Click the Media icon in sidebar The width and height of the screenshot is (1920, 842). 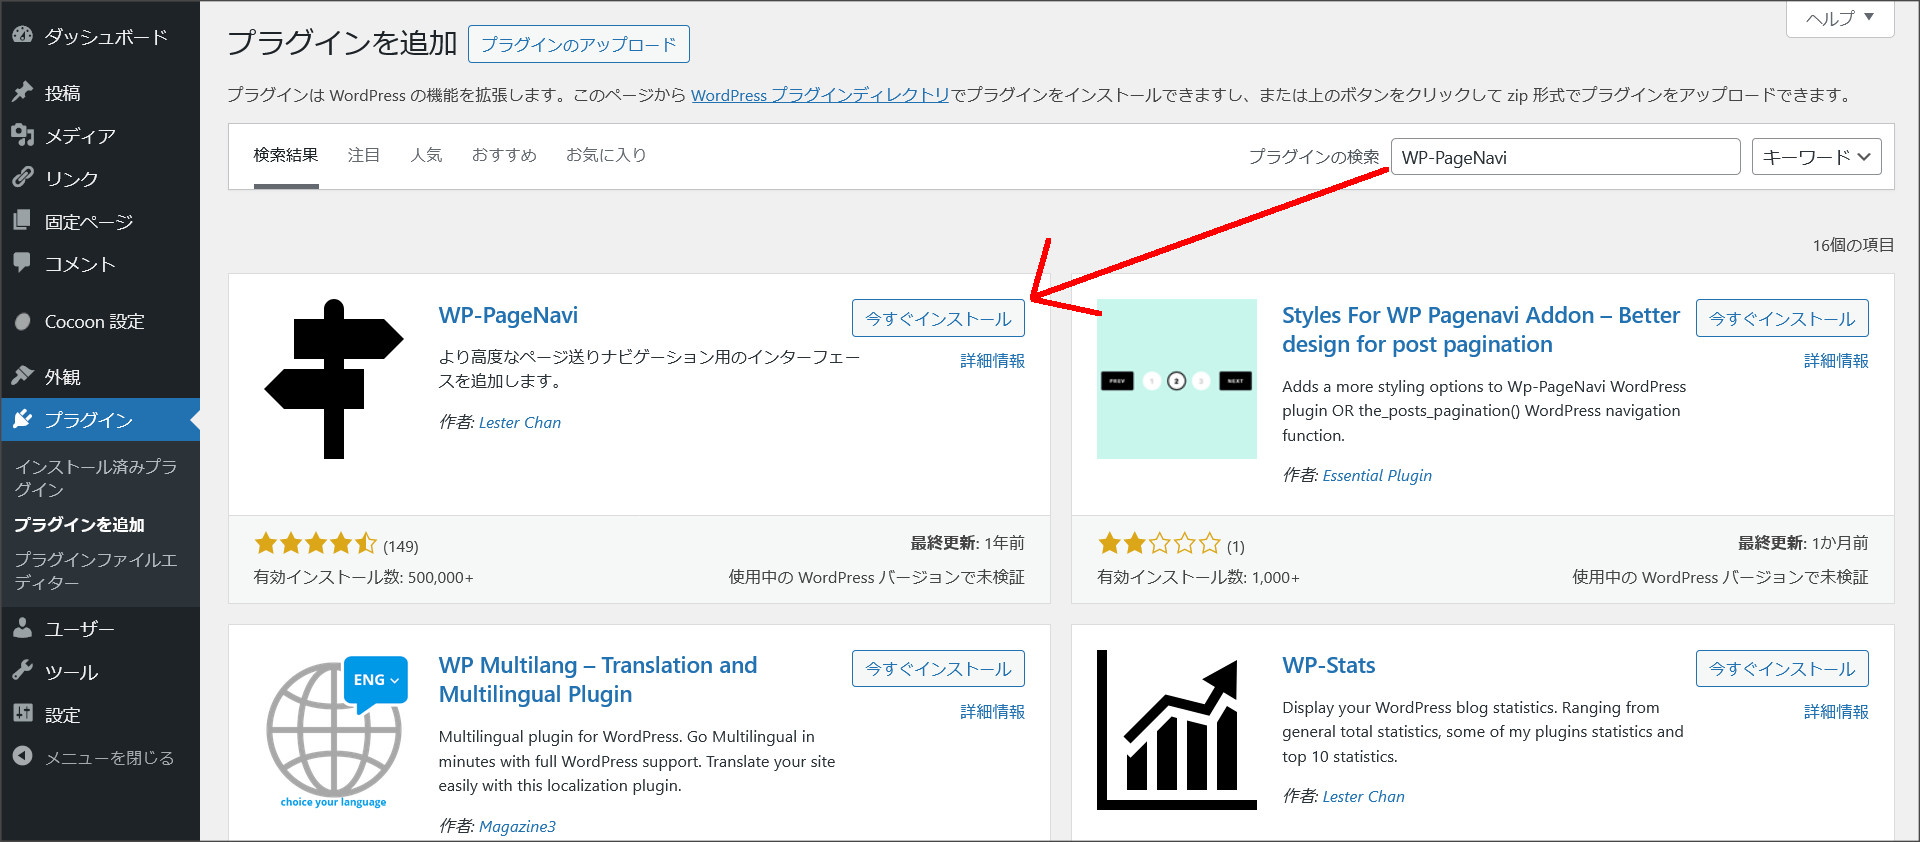[x=23, y=135]
